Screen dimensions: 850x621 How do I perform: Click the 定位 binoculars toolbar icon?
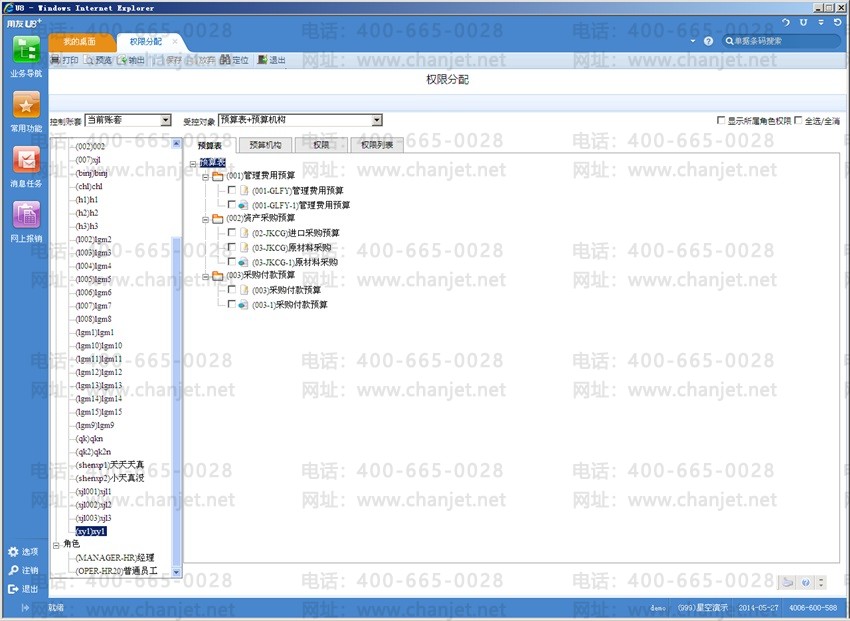pyautogui.click(x=226, y=60)
